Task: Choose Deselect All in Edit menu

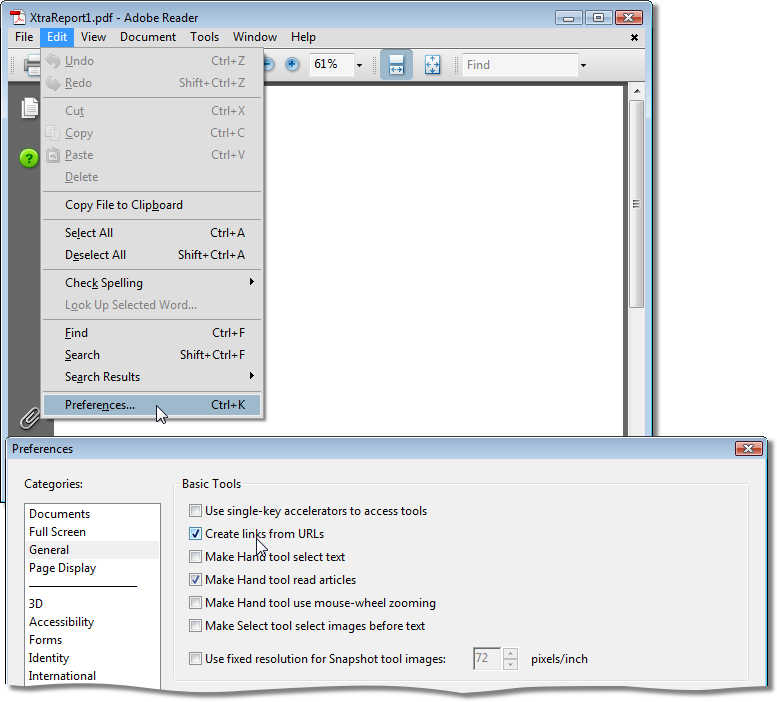Action: click(152, 255)
